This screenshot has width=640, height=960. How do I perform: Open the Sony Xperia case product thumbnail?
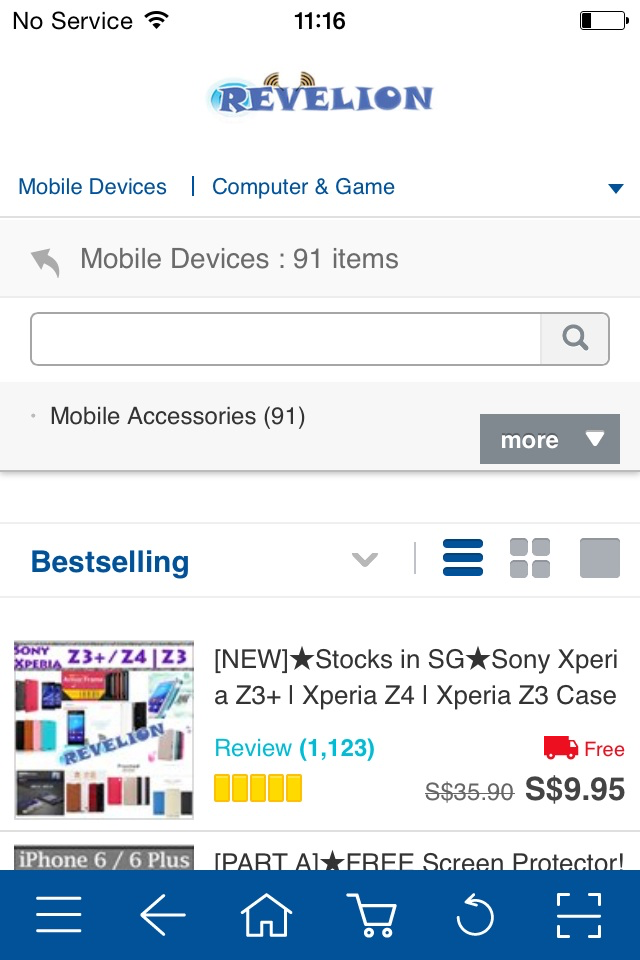(x=104, y=729)
